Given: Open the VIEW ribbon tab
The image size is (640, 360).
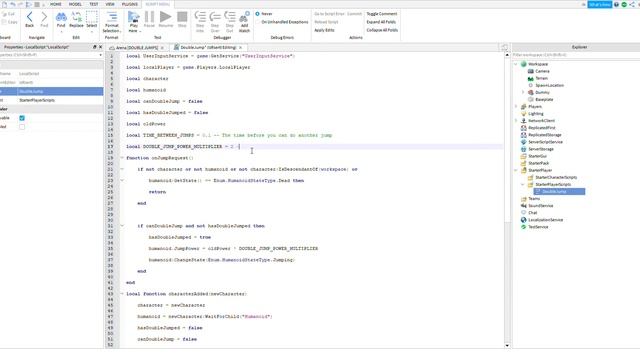Looking at the screenshot, I should tap(110, 4).
